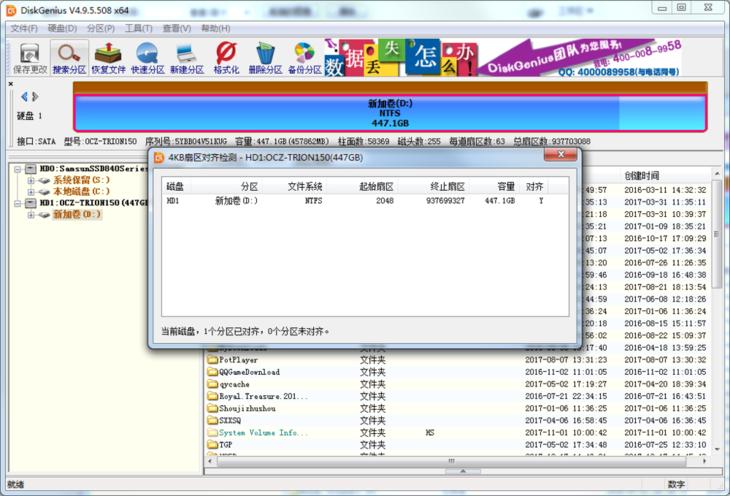Screen dimensions: 730x496
Task: Click the 起始扇区 column header in dialog
Action: [x=361, y=187]
